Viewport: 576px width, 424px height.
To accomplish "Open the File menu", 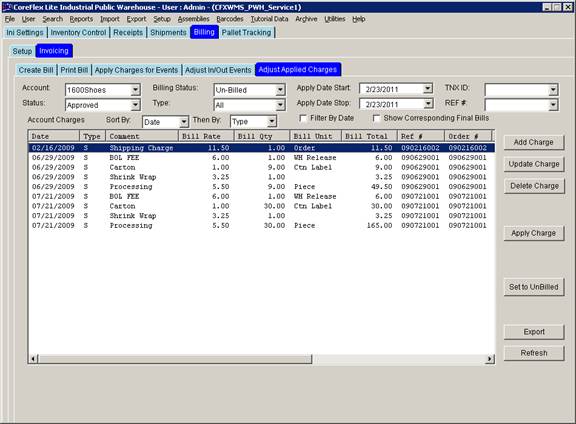I will (10, 19).
